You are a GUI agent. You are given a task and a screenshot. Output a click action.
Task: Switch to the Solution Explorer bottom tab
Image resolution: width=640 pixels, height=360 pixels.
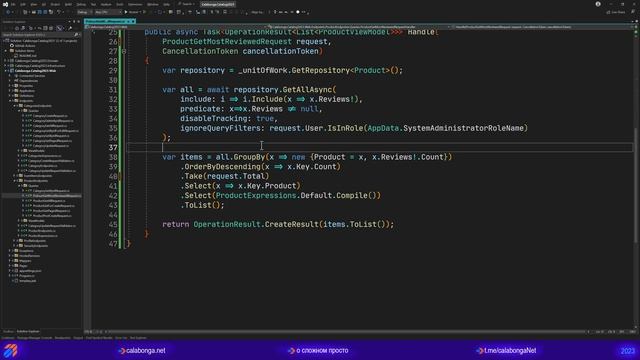coord(28,332)
